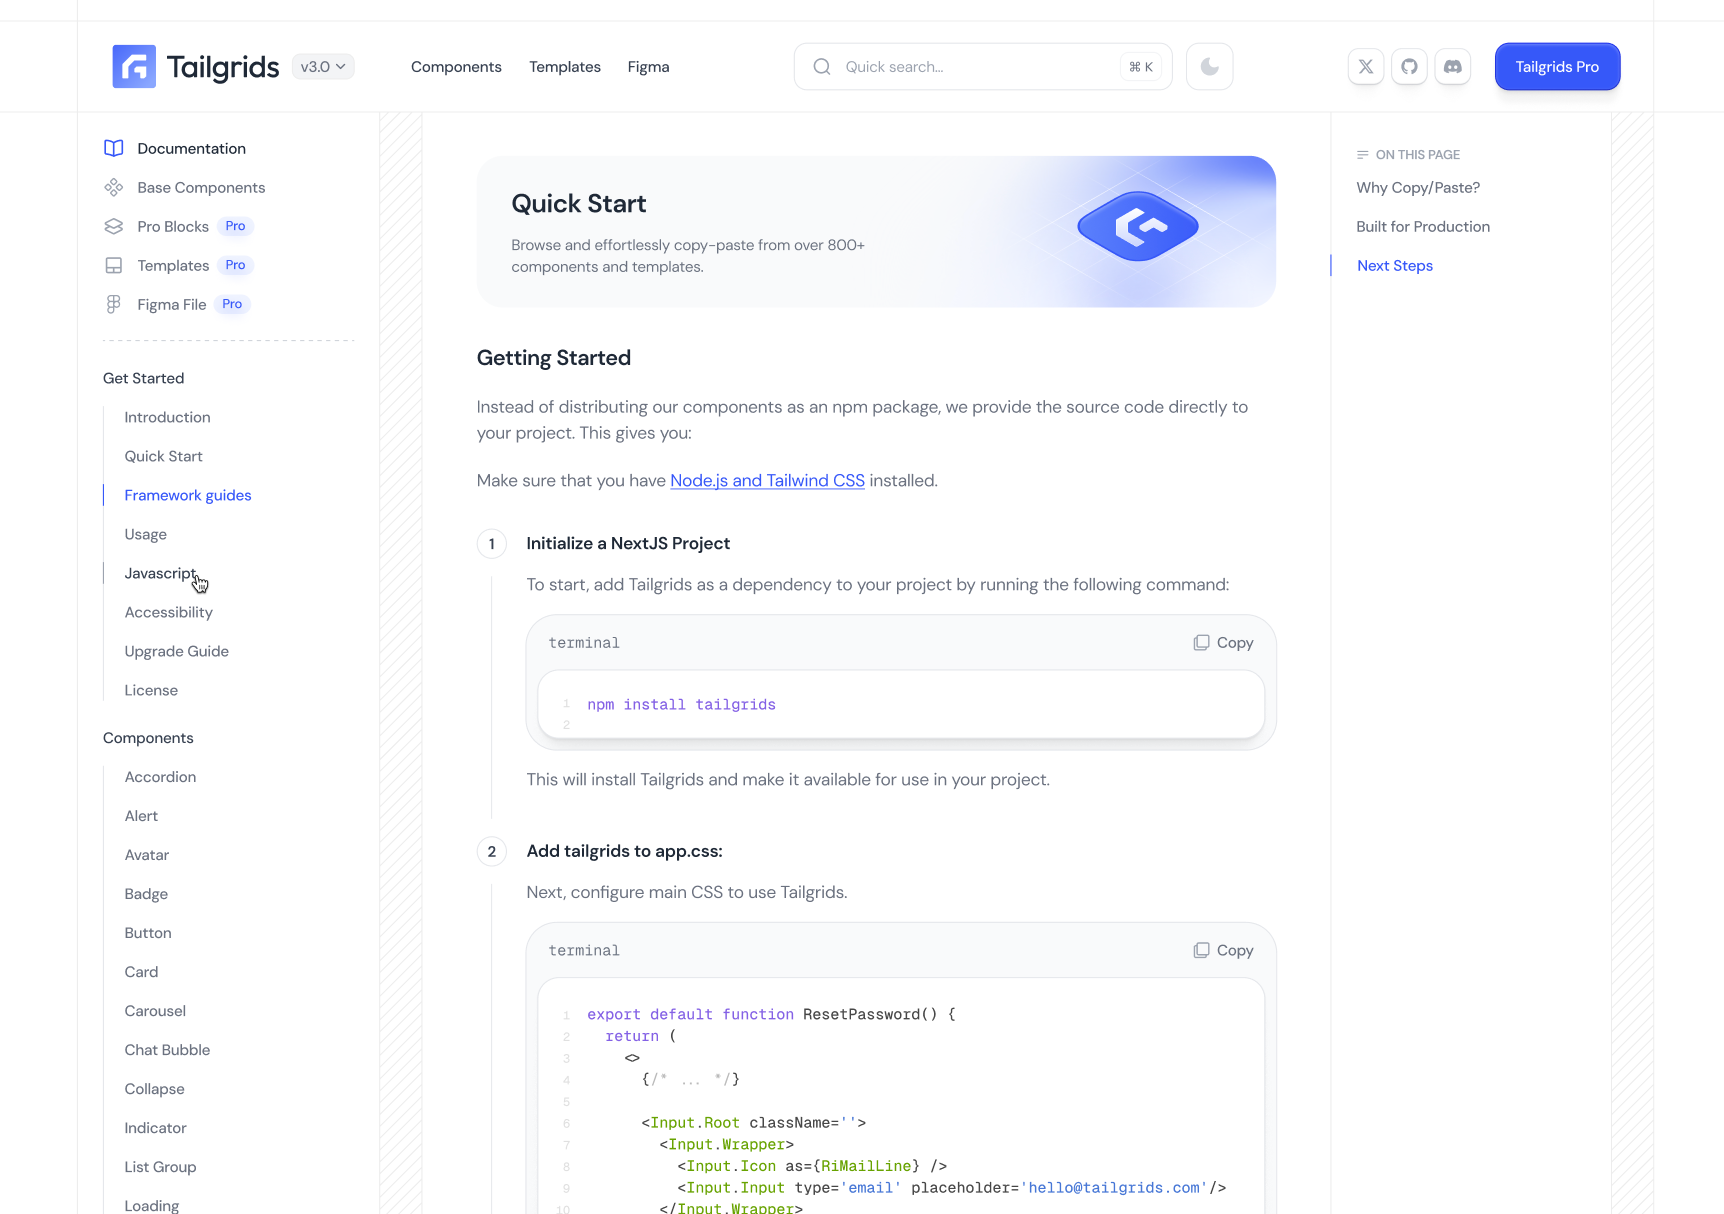Open Base Components in the sidebar
1724x1214 pixels.
tap(201, 187)
